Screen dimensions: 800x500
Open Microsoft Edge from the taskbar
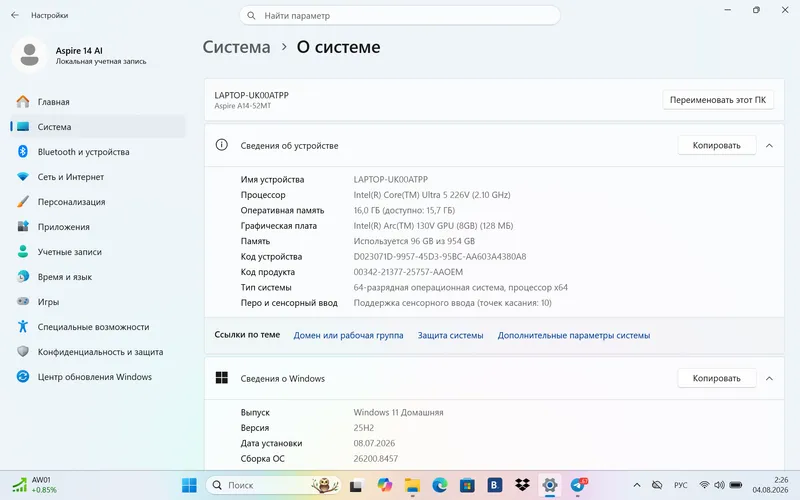click(440, 485)
